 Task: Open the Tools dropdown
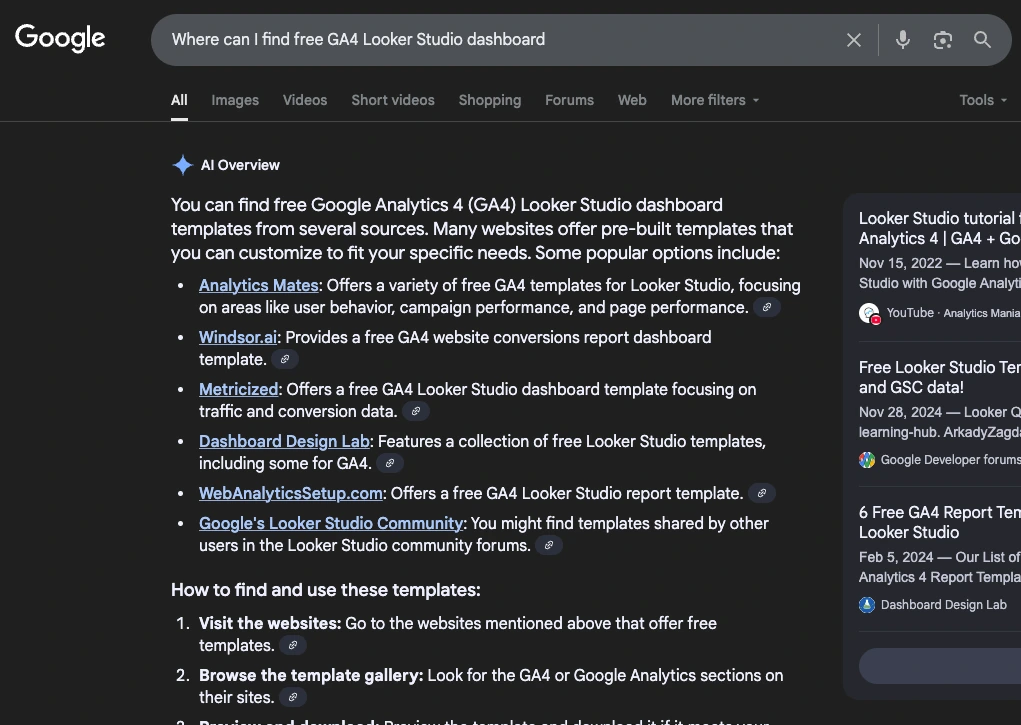(983, 100)
